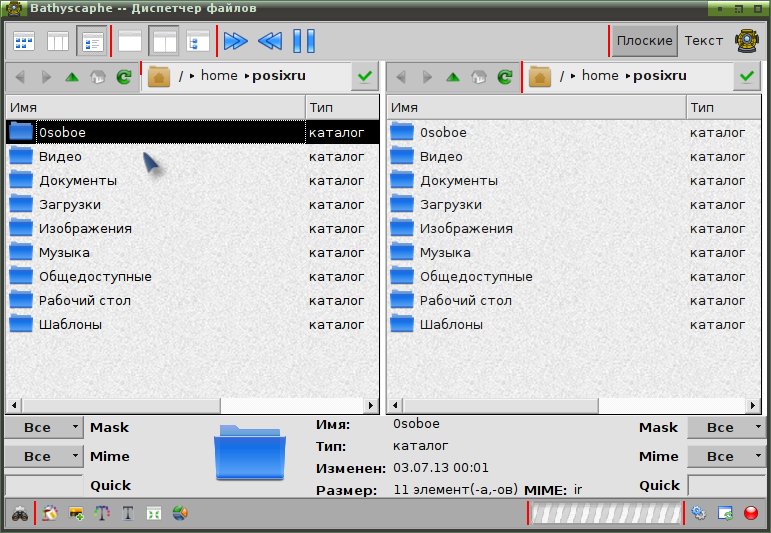Confirm left panel path with green checkmark
The image size is (771, 533).
pos(364,76)
